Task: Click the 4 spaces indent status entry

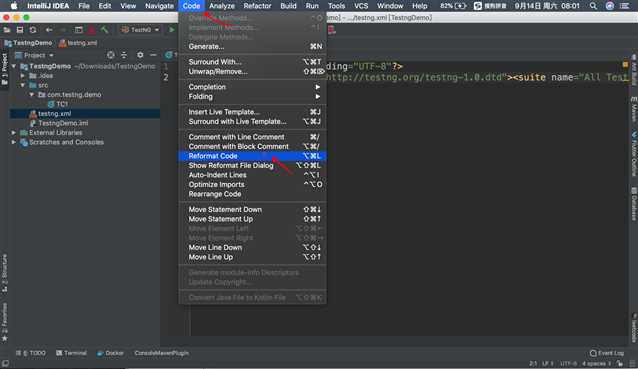Action: 596,363
